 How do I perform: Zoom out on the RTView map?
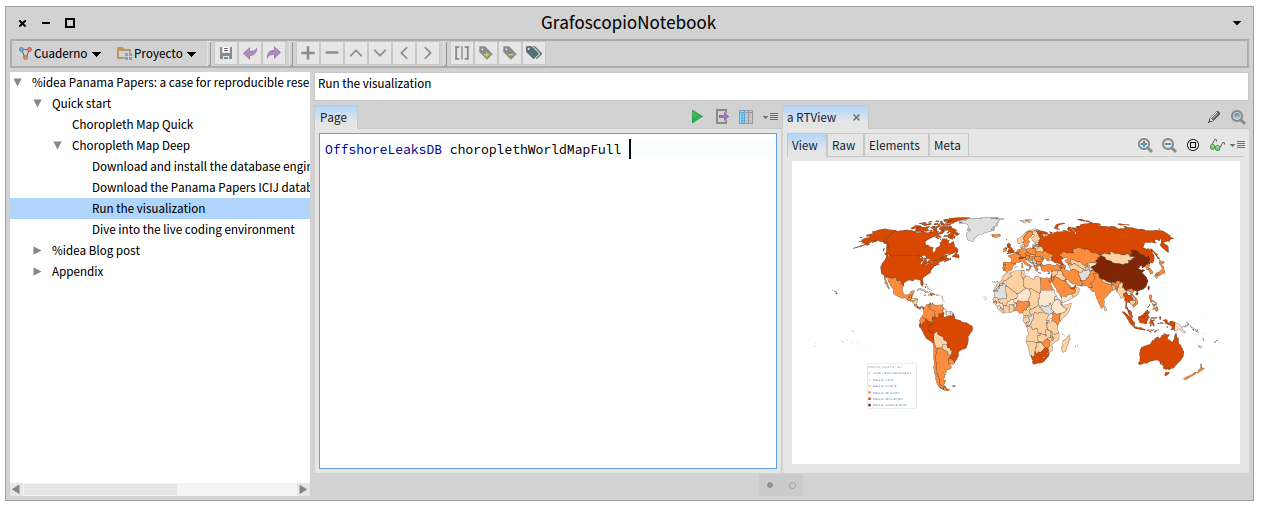coord(1169,145)
